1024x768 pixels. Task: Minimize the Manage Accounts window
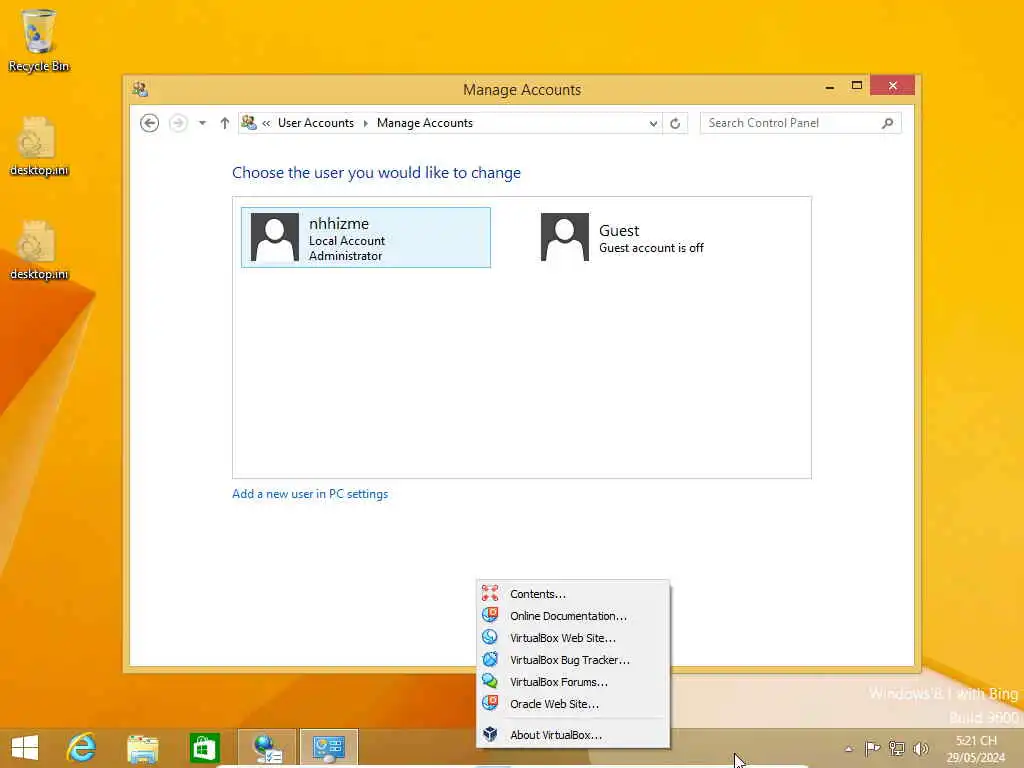coord(829,86)
